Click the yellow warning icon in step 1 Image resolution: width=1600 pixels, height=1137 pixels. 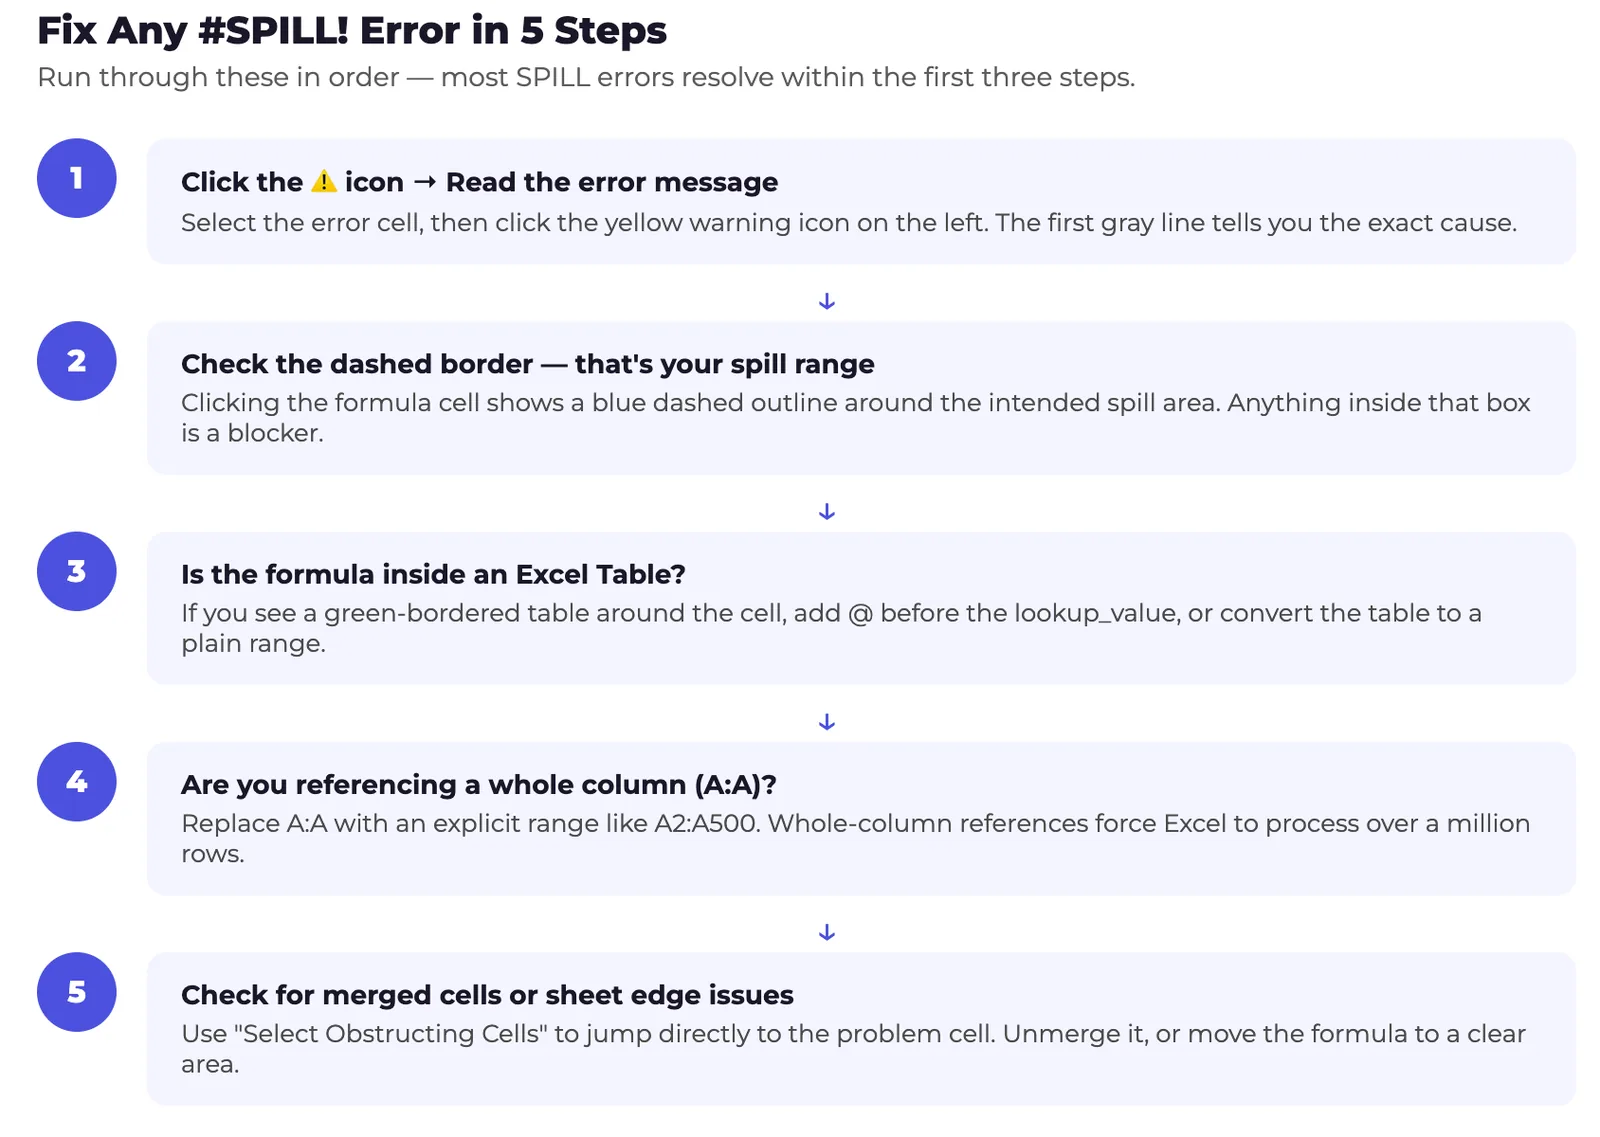tap(324, 181)
